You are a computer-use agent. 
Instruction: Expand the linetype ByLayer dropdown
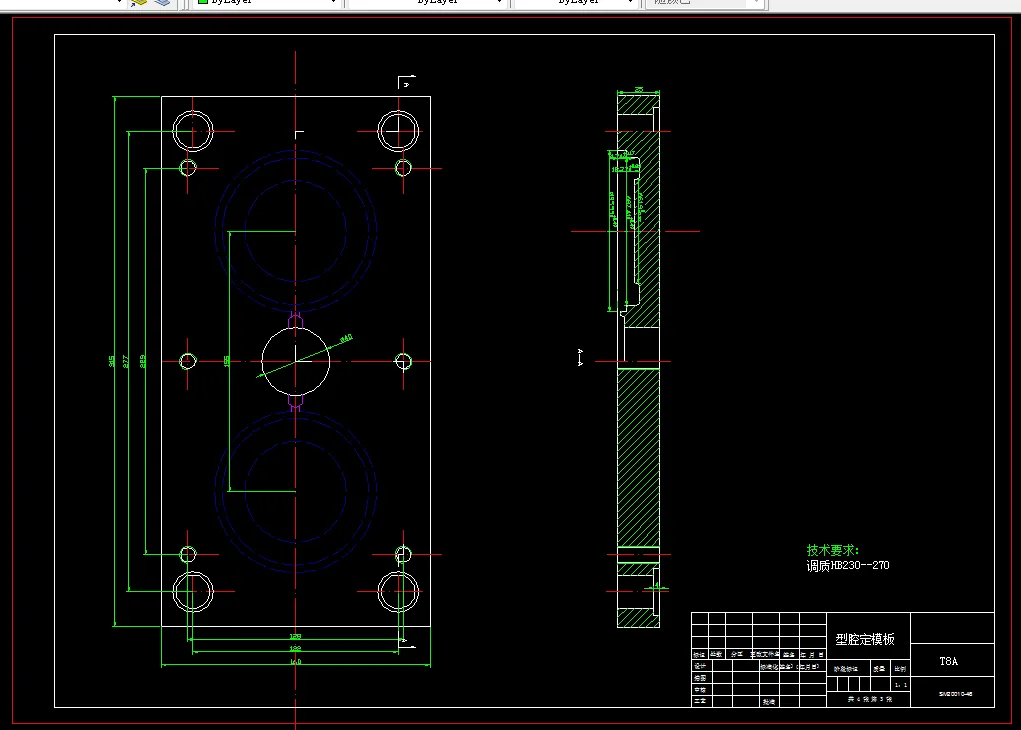427,3
